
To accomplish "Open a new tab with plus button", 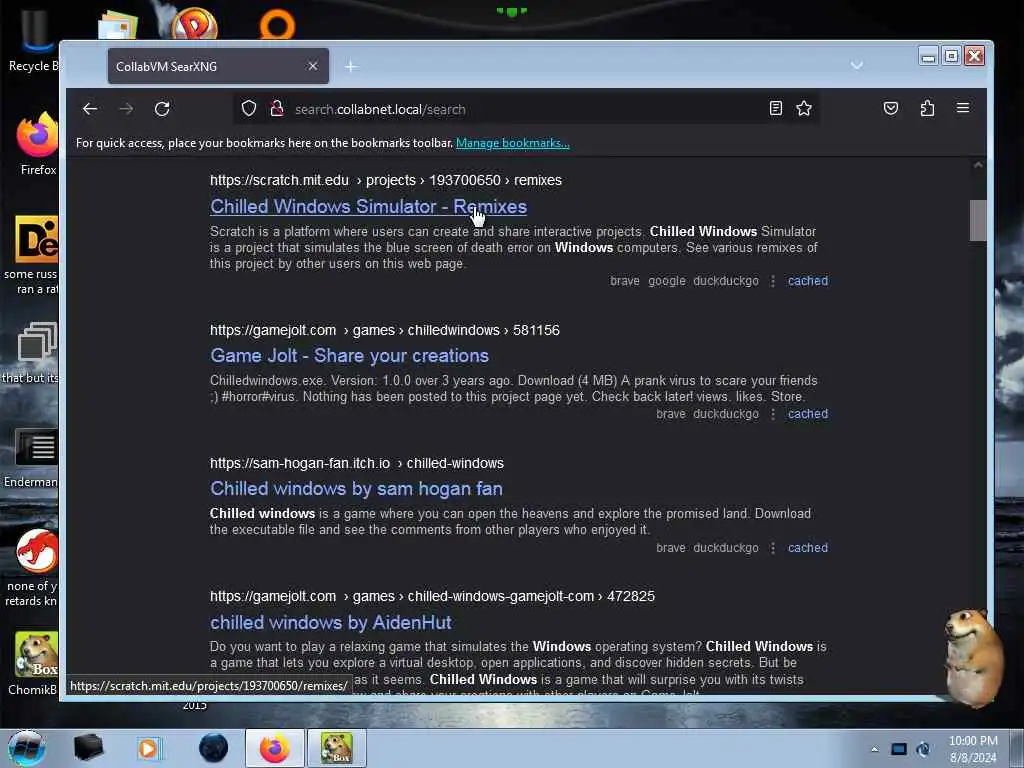I will (x=351, y=66).
